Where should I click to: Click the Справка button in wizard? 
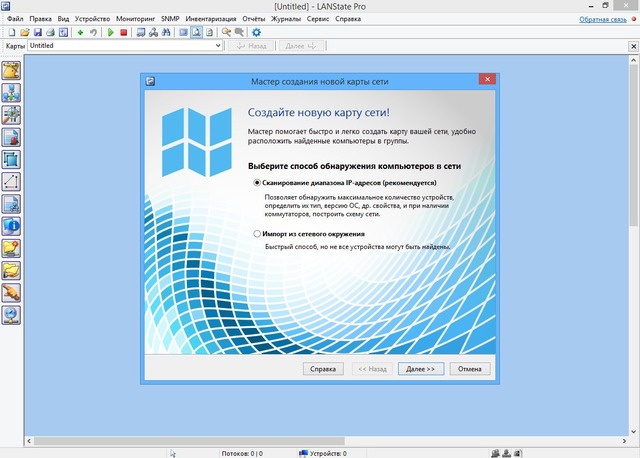pos(323,368)
